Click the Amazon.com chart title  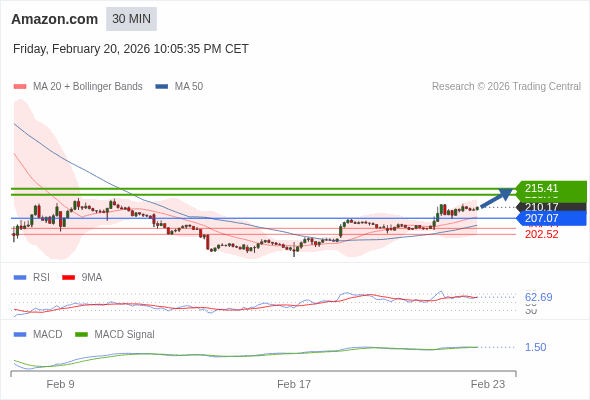point(55,19)
